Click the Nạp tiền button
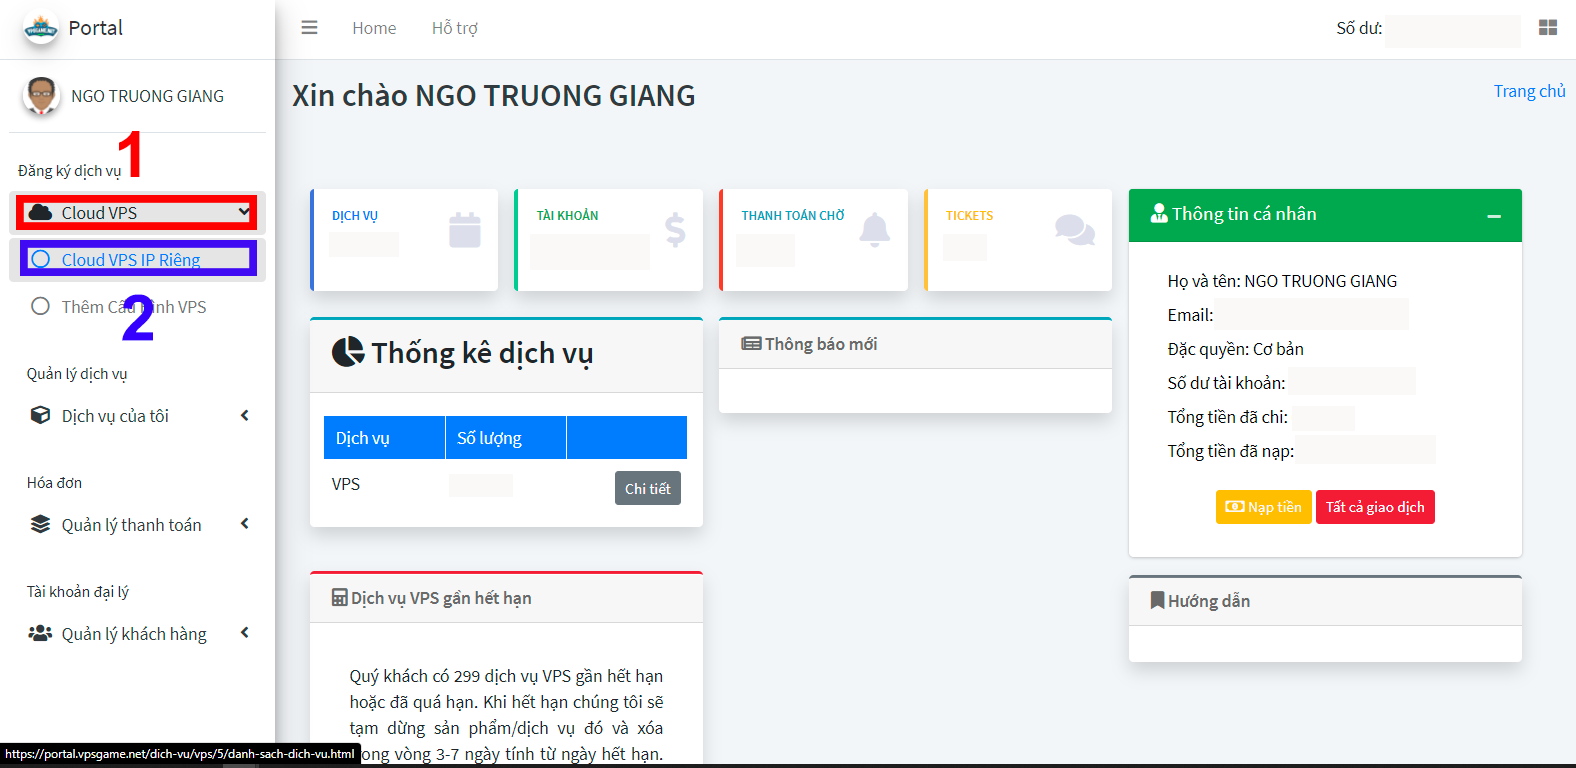The width and height of the screenshot is (1576, 768). 1263,507
